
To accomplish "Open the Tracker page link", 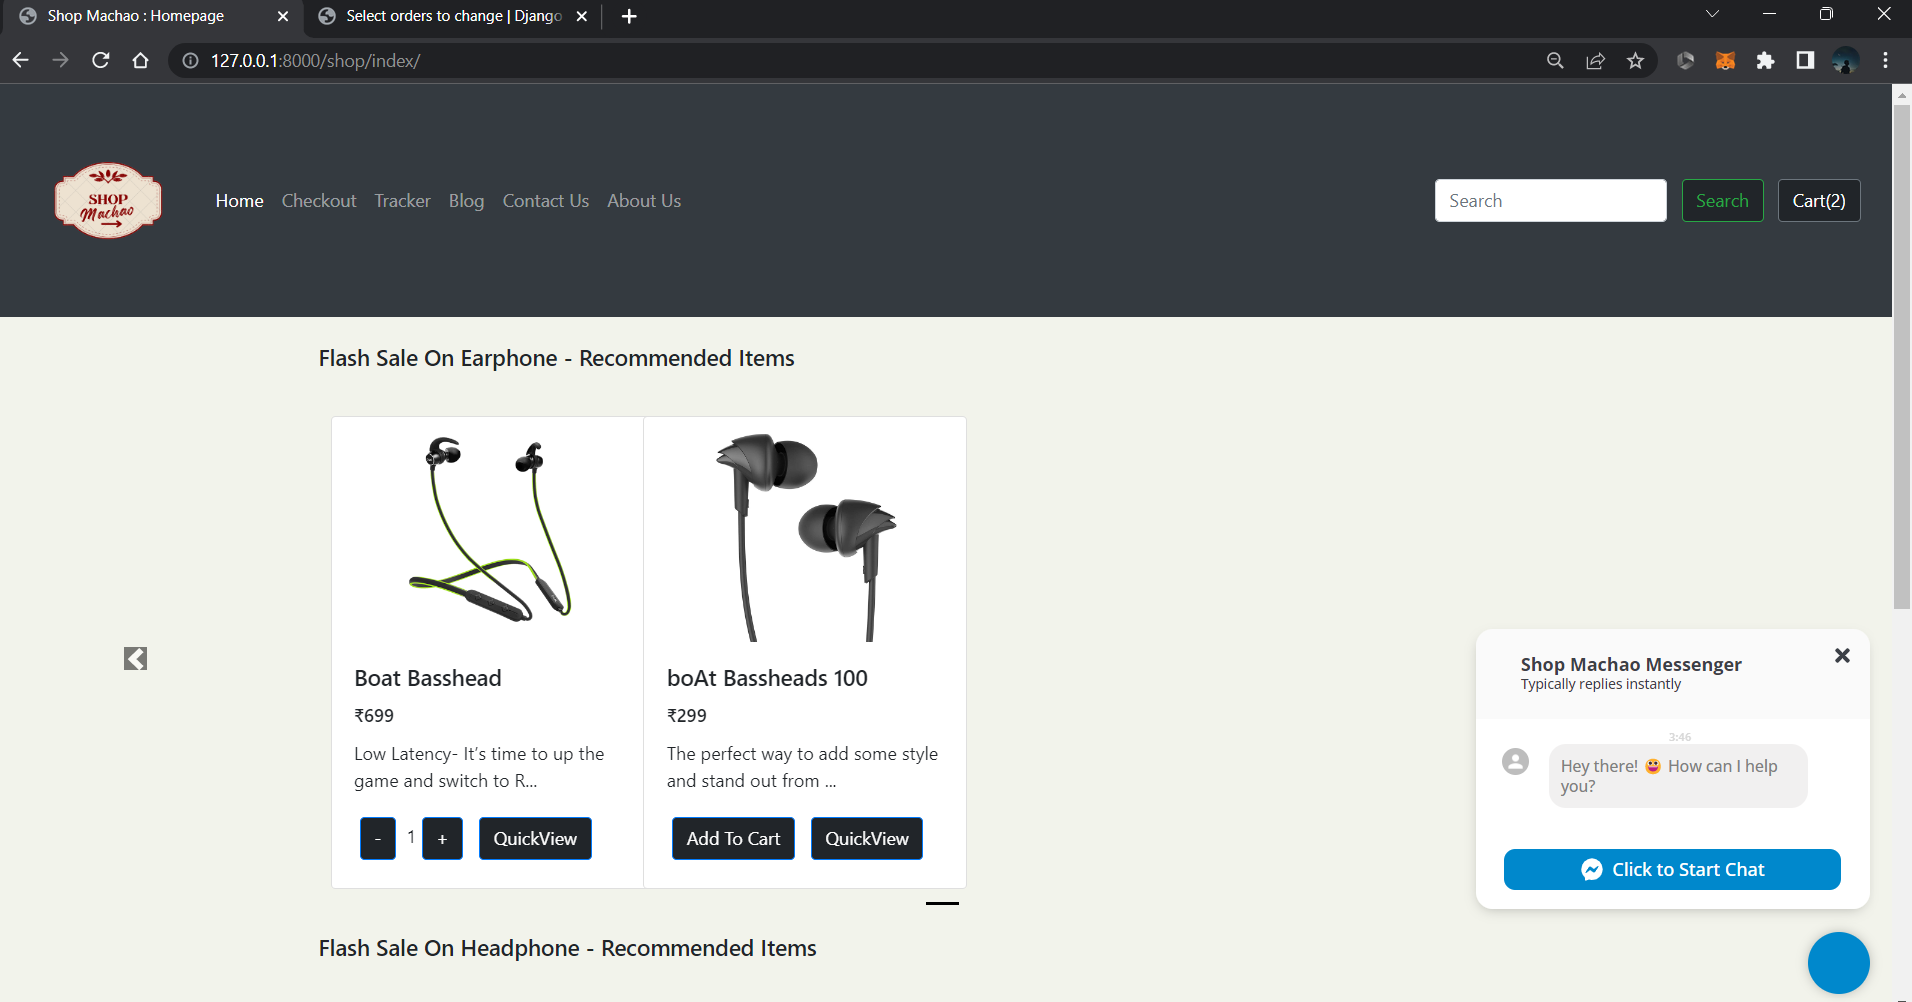I will tap(402, 200).
